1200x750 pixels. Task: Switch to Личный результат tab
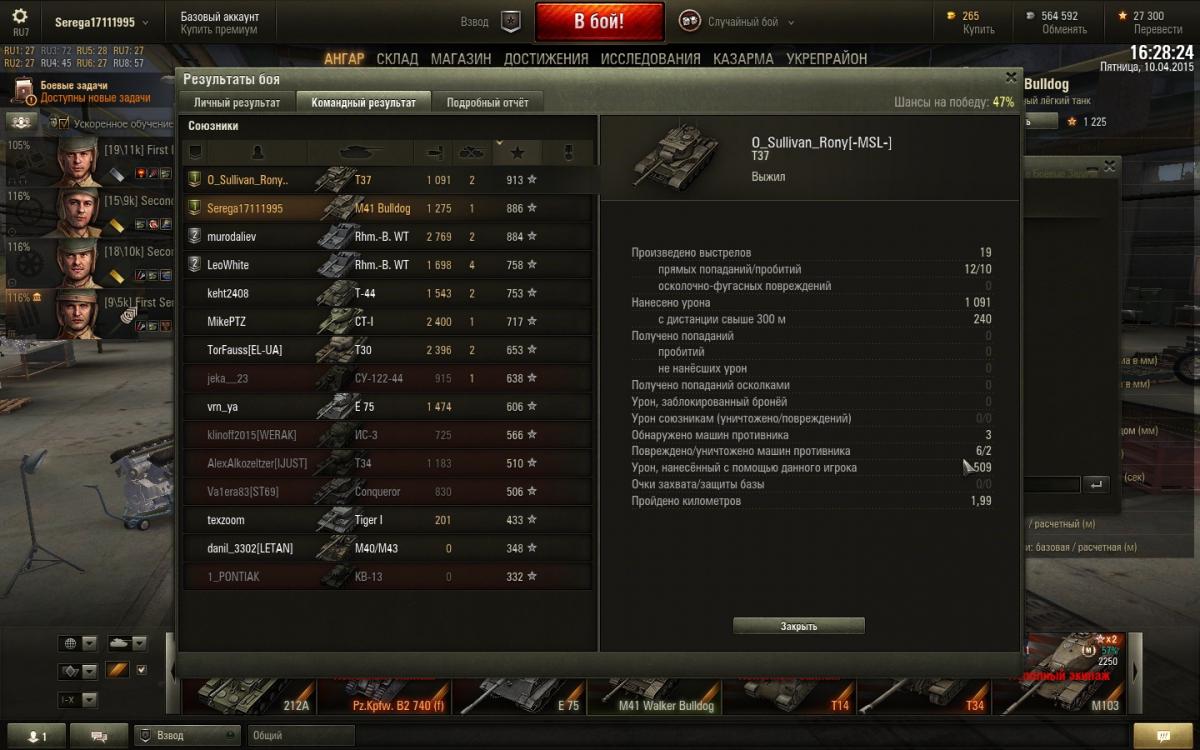(x=238, y=102)
